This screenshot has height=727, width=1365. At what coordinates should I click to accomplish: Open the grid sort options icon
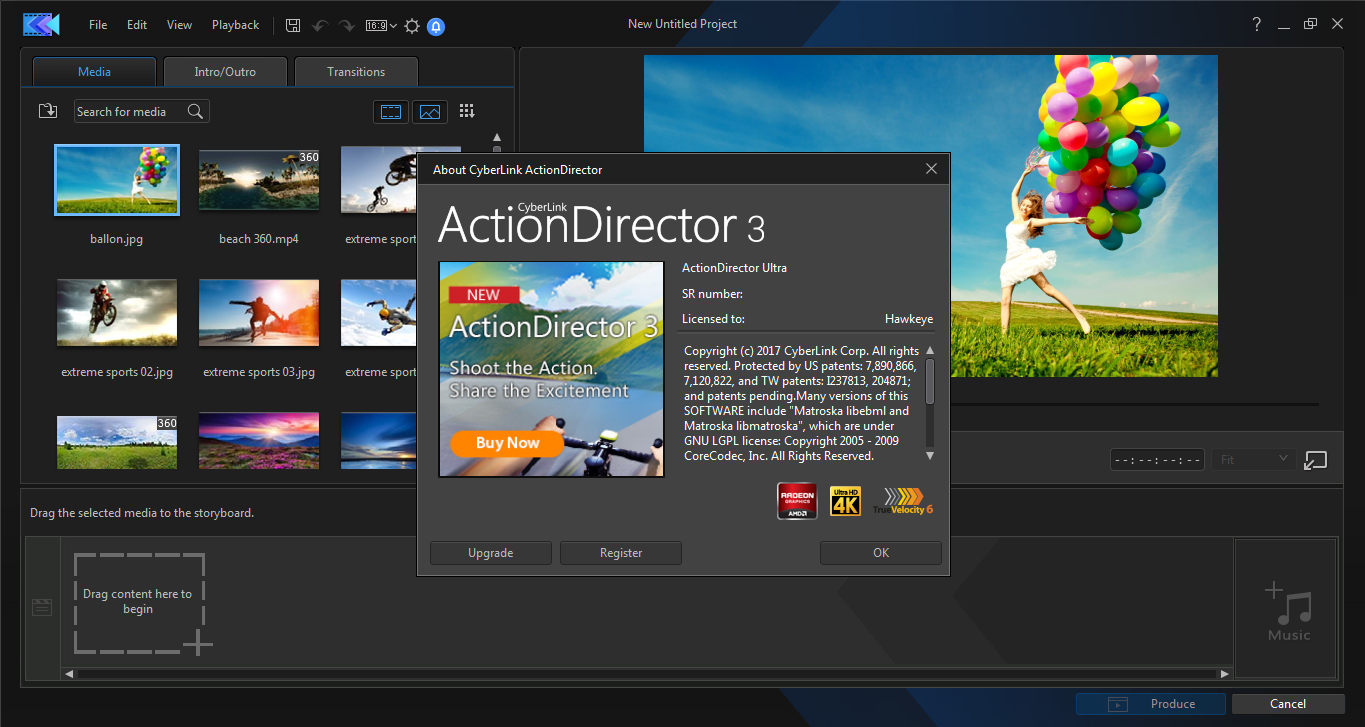coord(466,111)
